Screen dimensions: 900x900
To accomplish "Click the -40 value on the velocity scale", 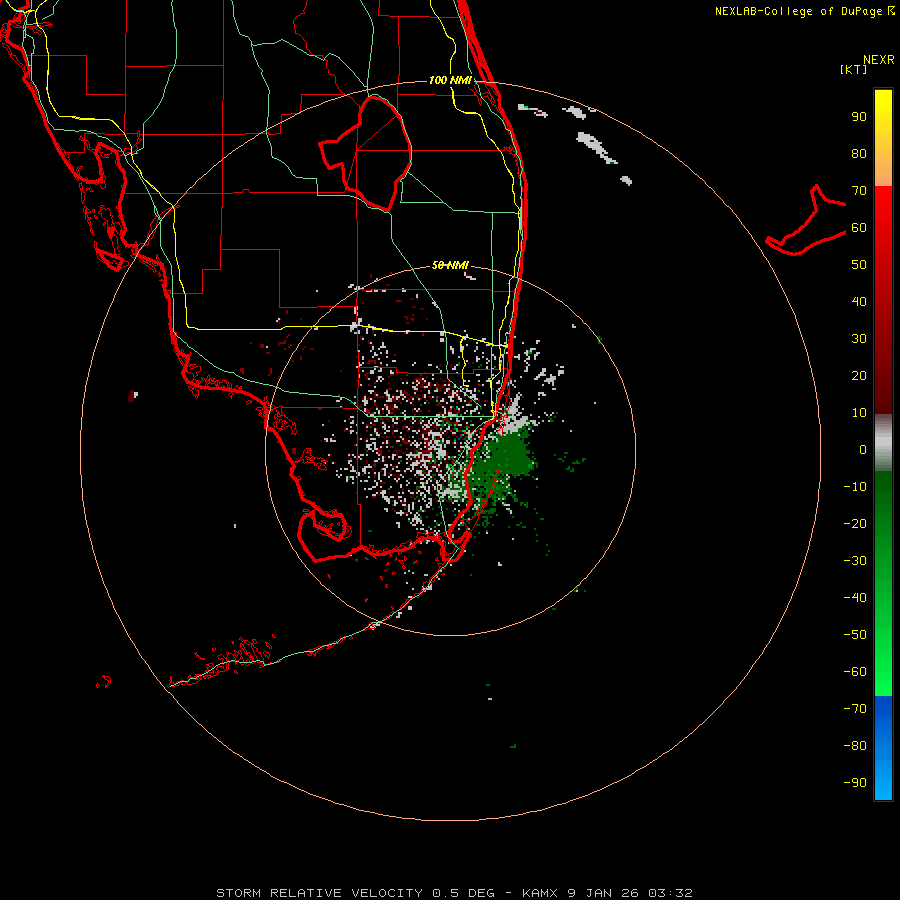I will click(x=855, y=598).
